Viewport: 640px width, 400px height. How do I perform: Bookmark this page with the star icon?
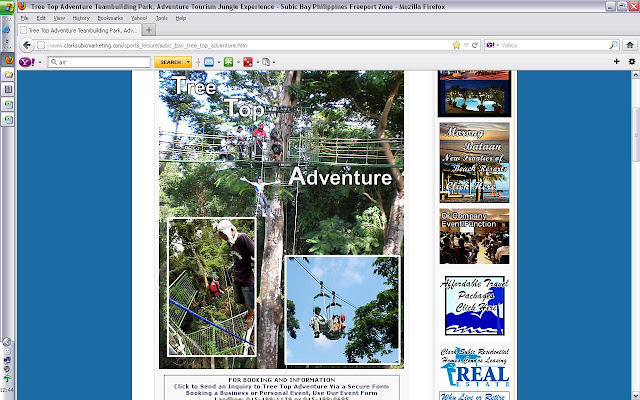[x=456, y=45]
